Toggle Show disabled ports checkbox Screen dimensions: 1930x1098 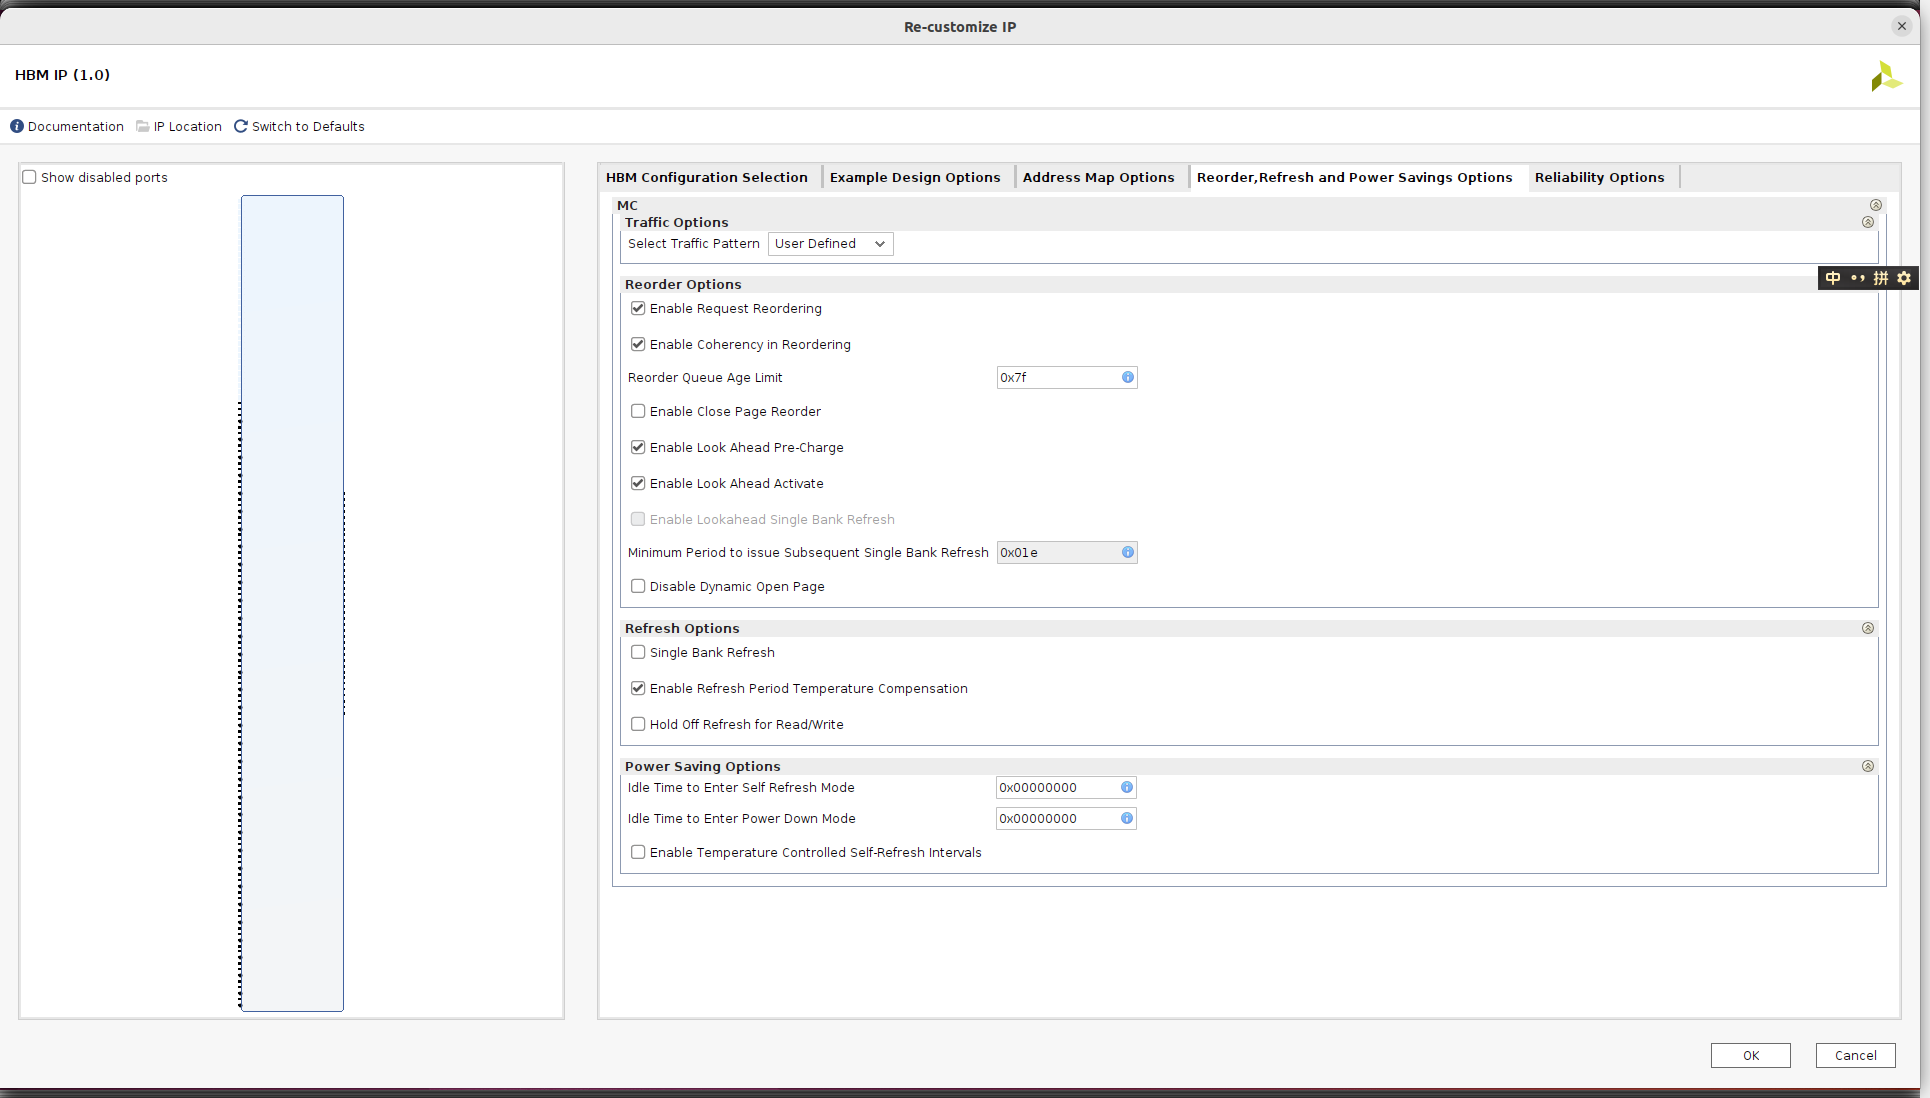(30, 177)
